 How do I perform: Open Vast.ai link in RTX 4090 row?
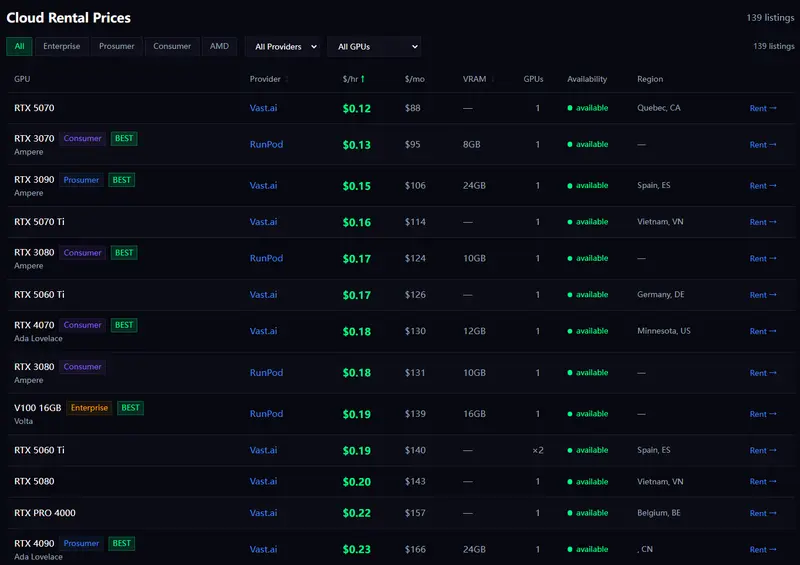(263, 549)
